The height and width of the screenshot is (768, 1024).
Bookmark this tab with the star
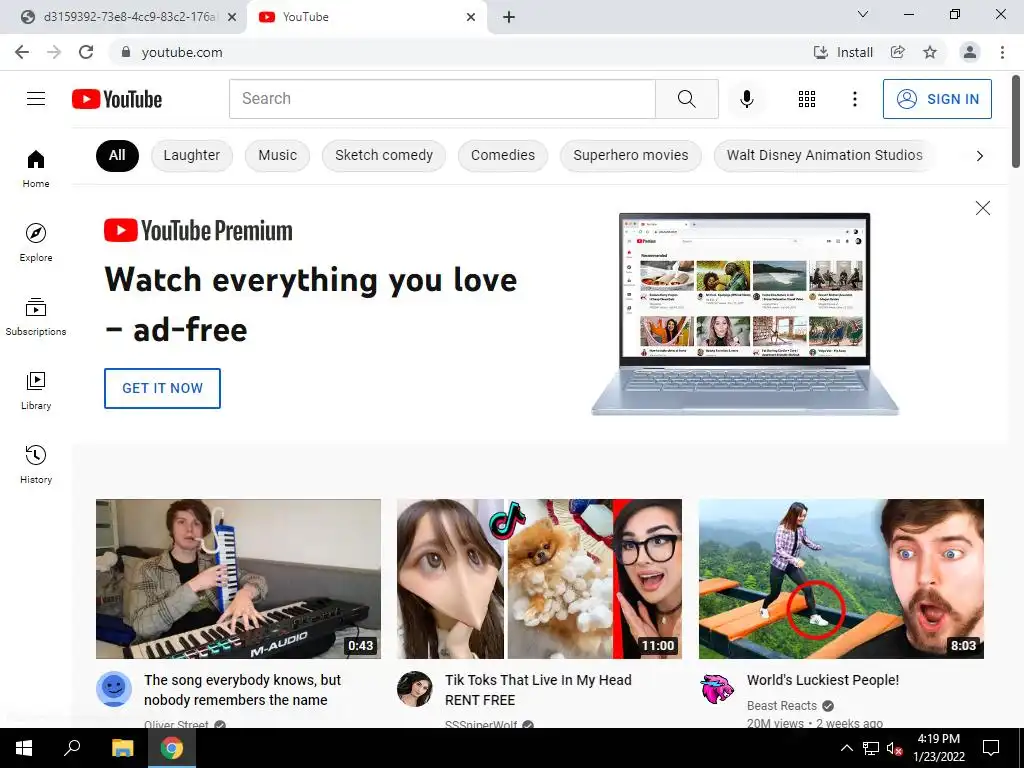(x=930, y=52)
